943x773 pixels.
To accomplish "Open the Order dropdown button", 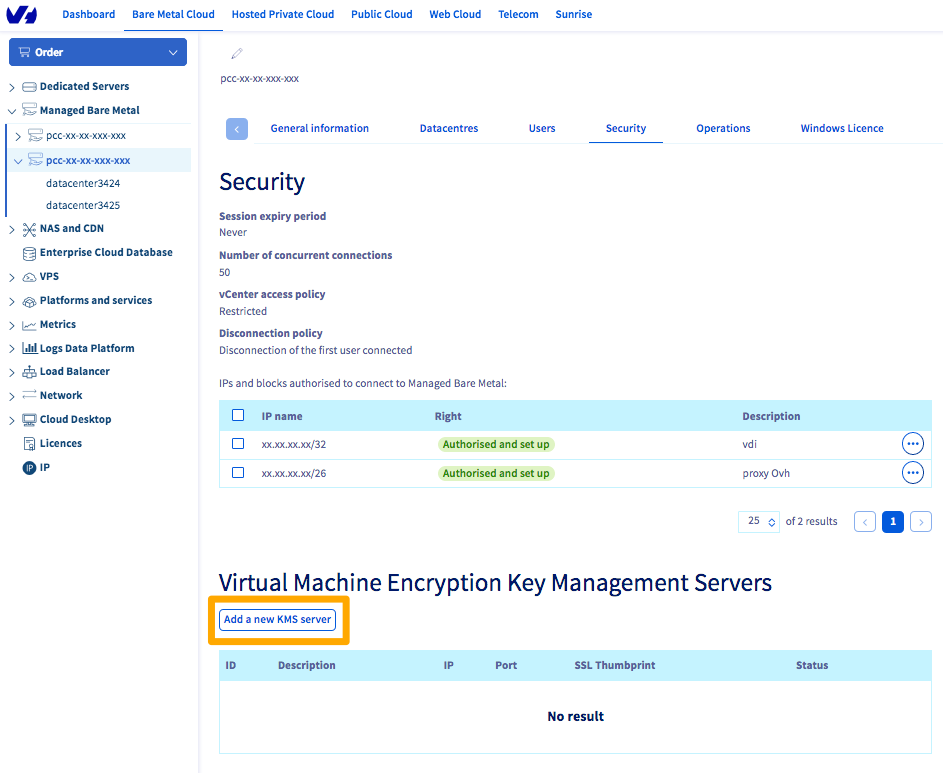I will (97, 51).
